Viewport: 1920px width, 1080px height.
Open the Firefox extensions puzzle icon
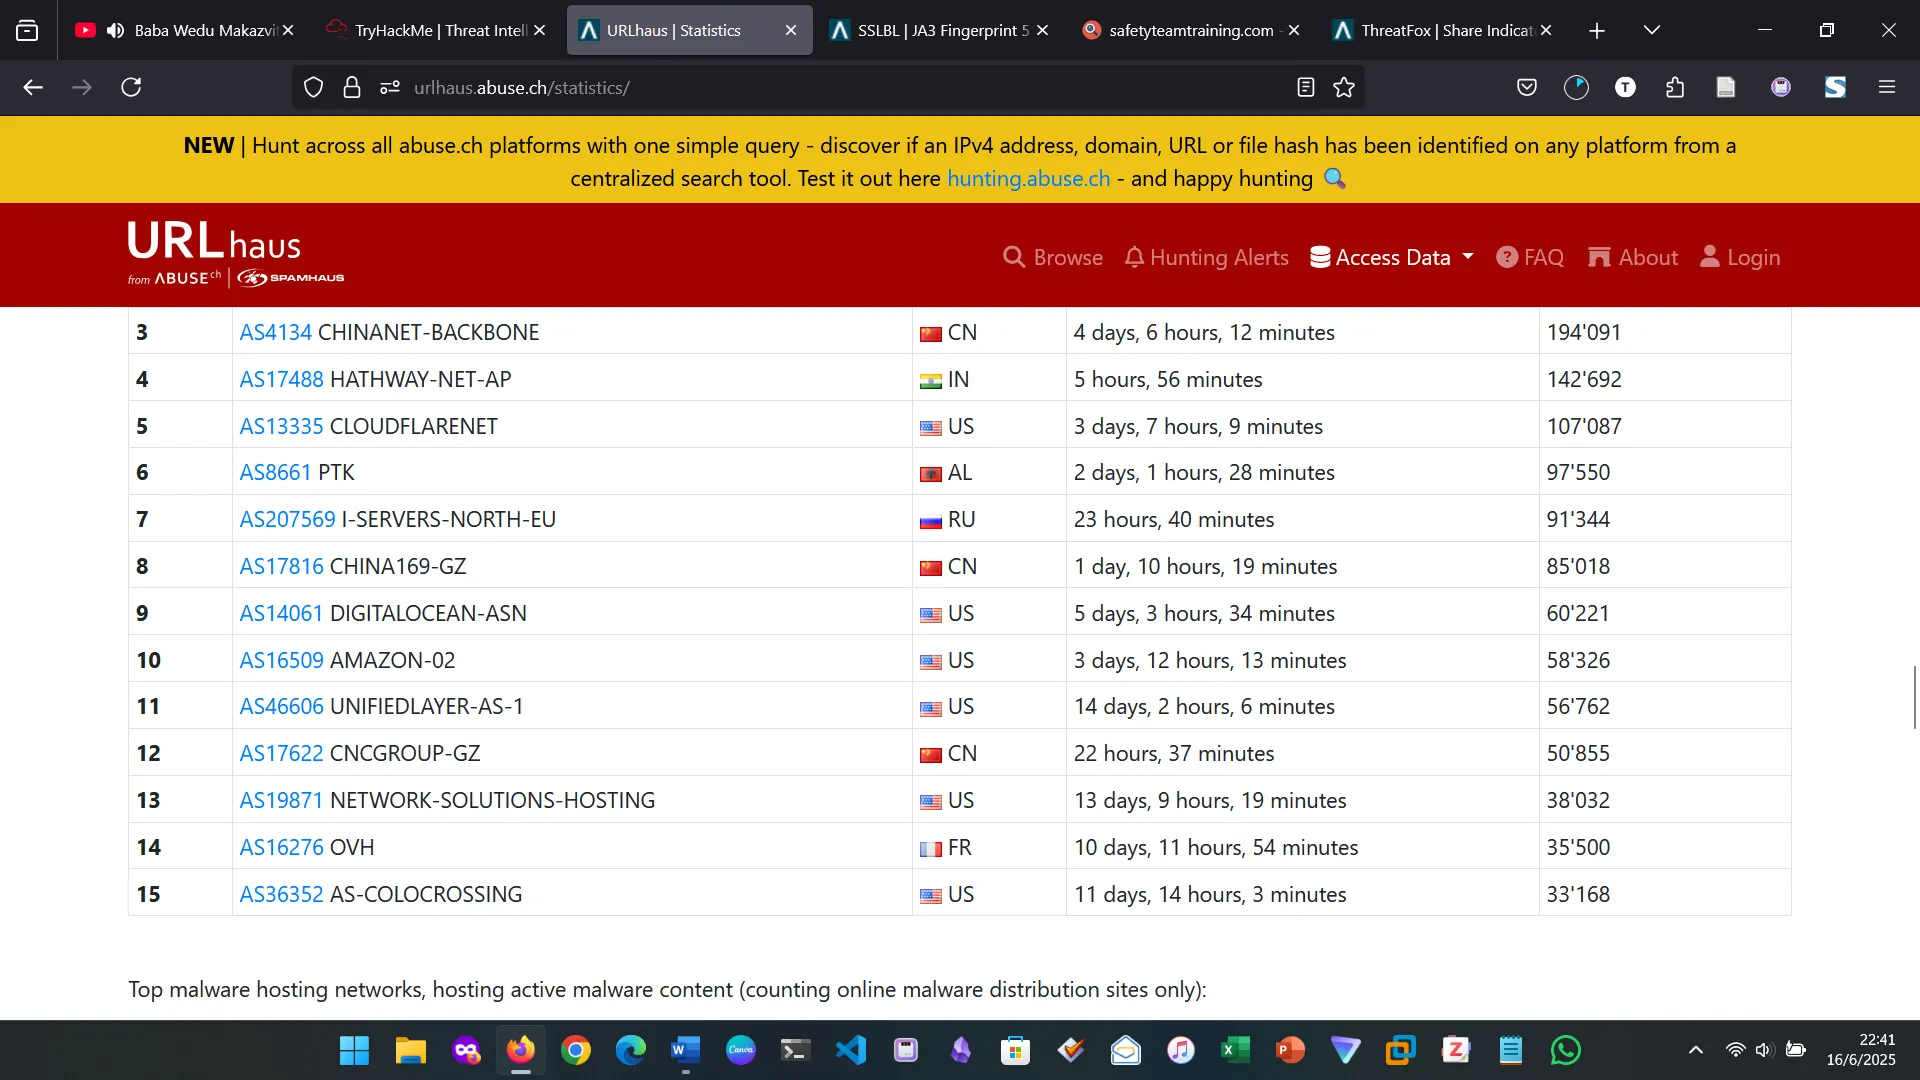tap(1675, 88)
